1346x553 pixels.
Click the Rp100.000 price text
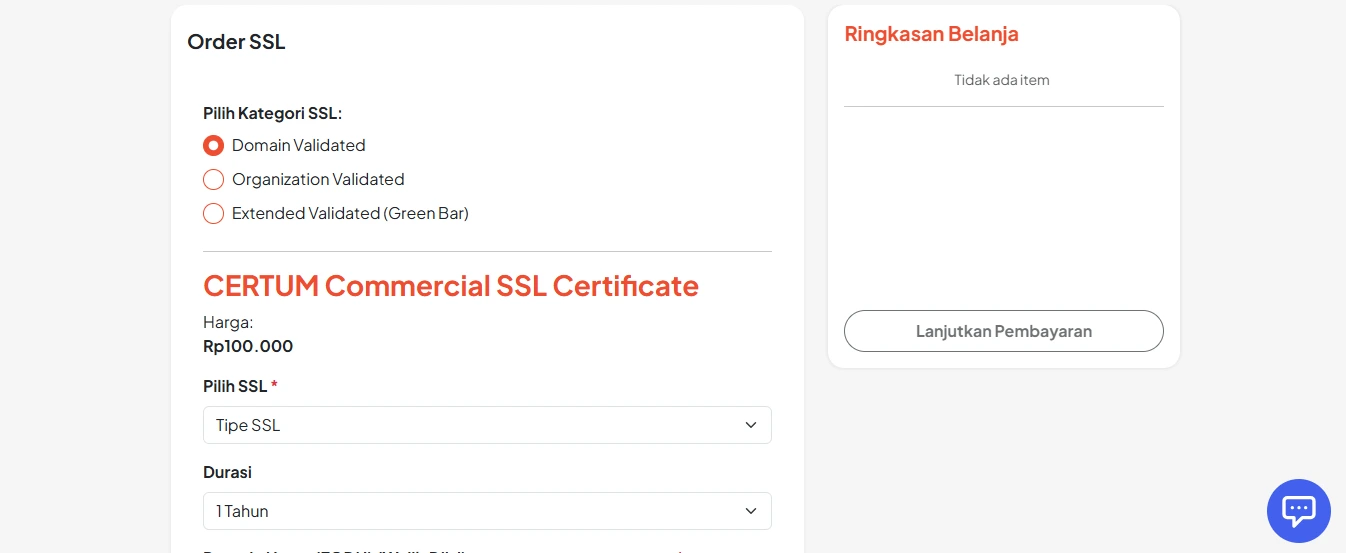click(248, 346)
